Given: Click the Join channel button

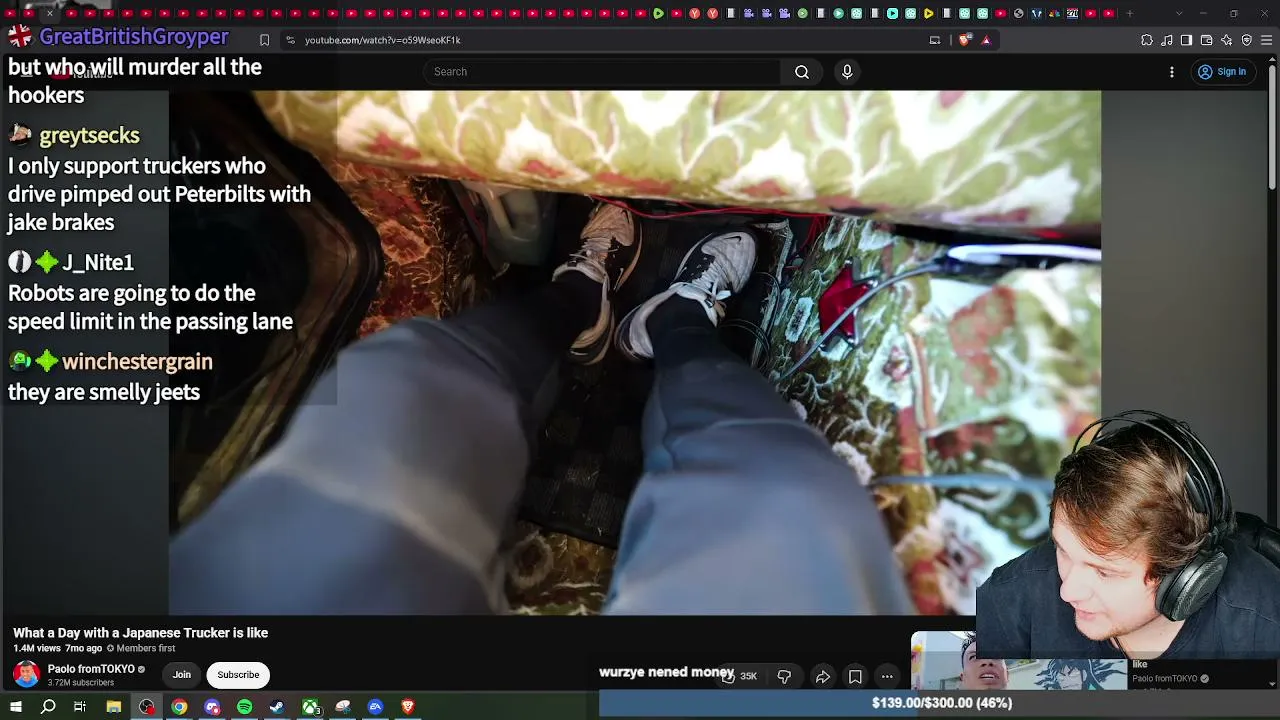Looking at the screenshot, I should (x=182, y=675).
